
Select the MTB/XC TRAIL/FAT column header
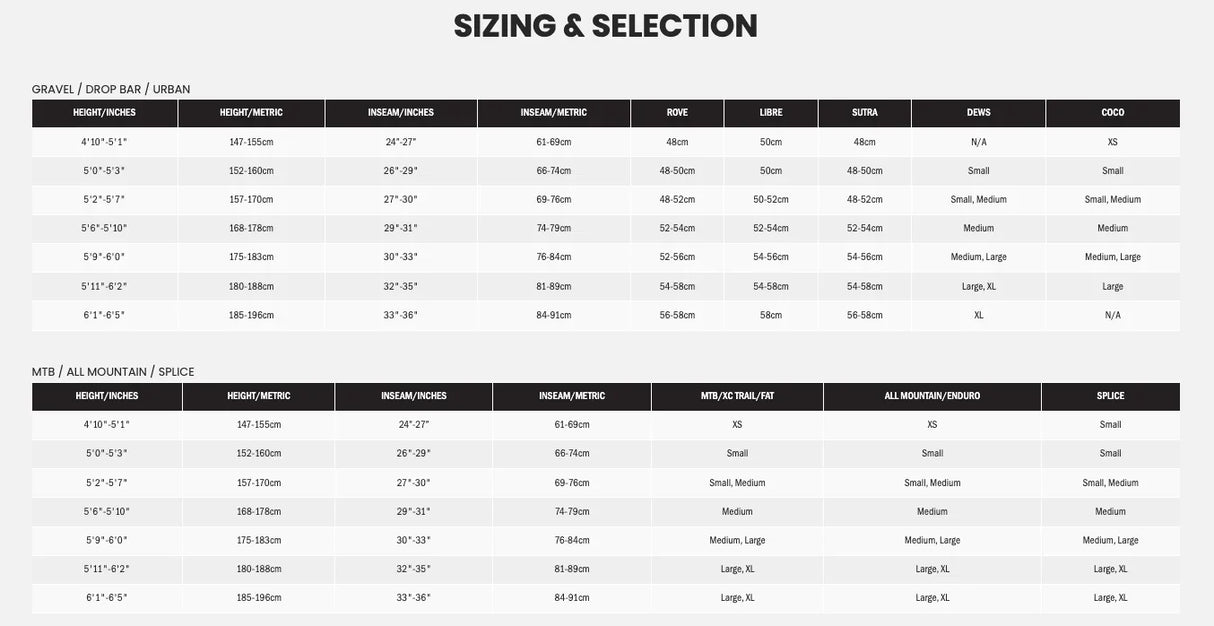(x=737, y=396)
